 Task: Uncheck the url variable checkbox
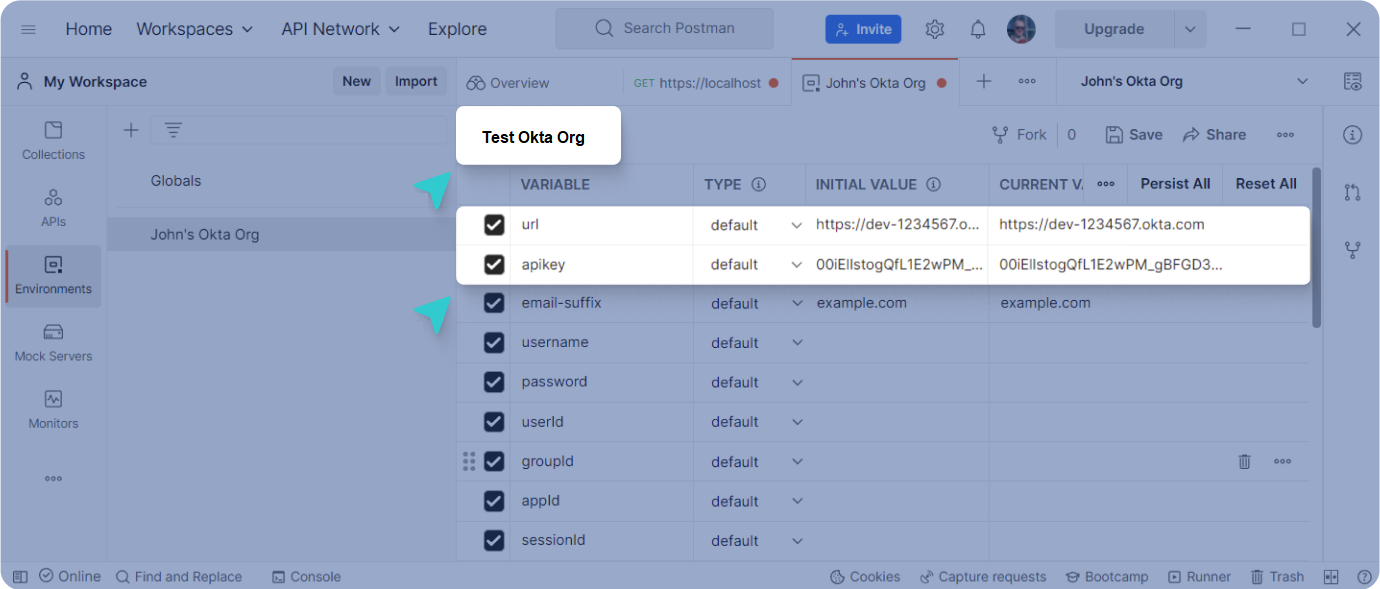coord(494,225)
